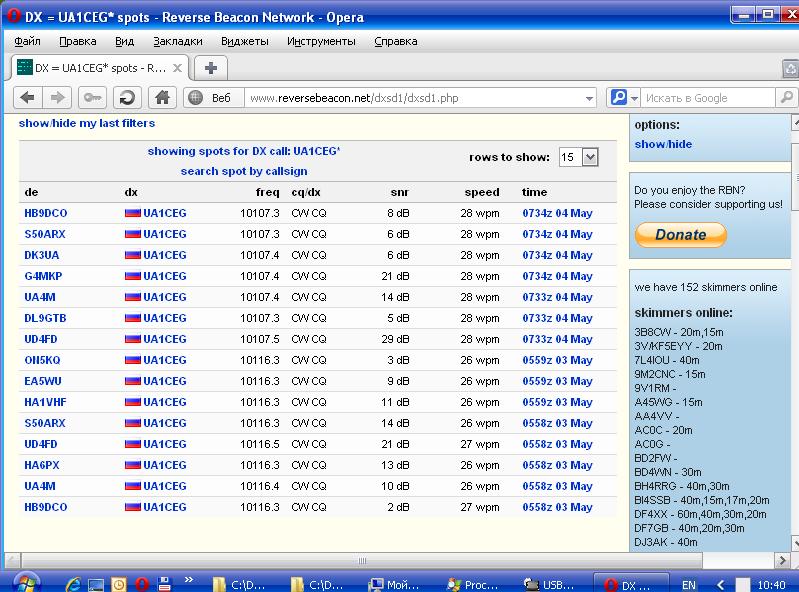This screenshot has height=592, width=799.
Task: Click the yellow Donate button
Action: tap(680, 234)
